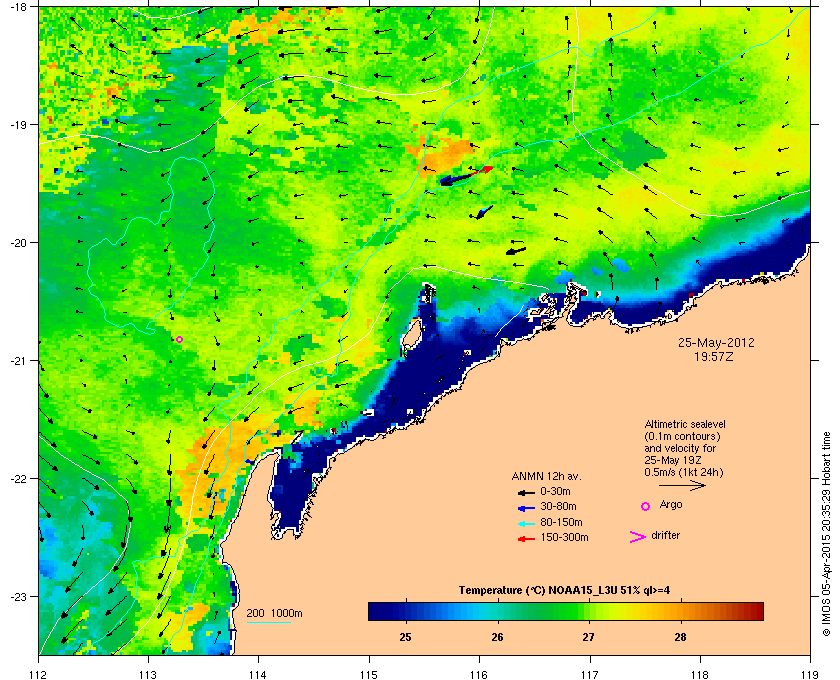Screen dimensions: 840x680
Task: Click the latitude axis label -23
Action: 18,596
